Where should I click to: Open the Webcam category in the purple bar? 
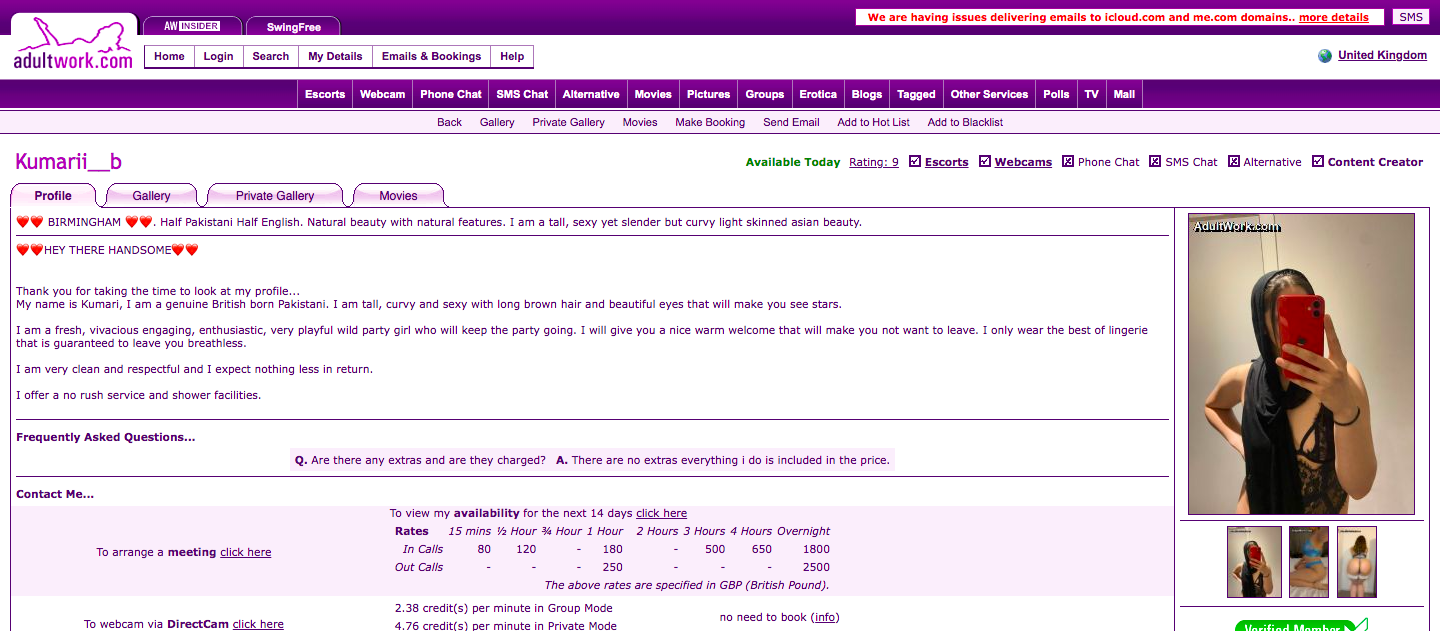pyautogui.click(x=382, y=94)
